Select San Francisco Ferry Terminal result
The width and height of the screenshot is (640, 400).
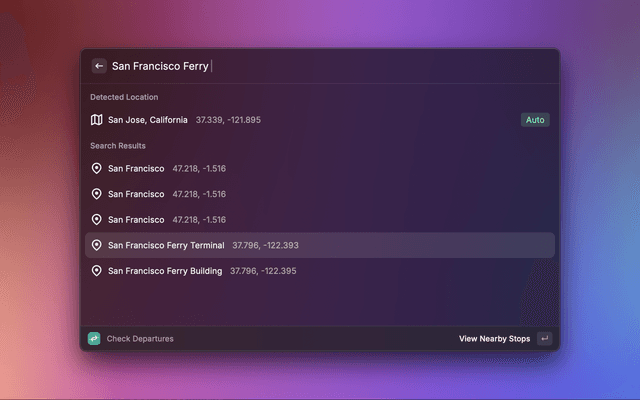[166, 245]
